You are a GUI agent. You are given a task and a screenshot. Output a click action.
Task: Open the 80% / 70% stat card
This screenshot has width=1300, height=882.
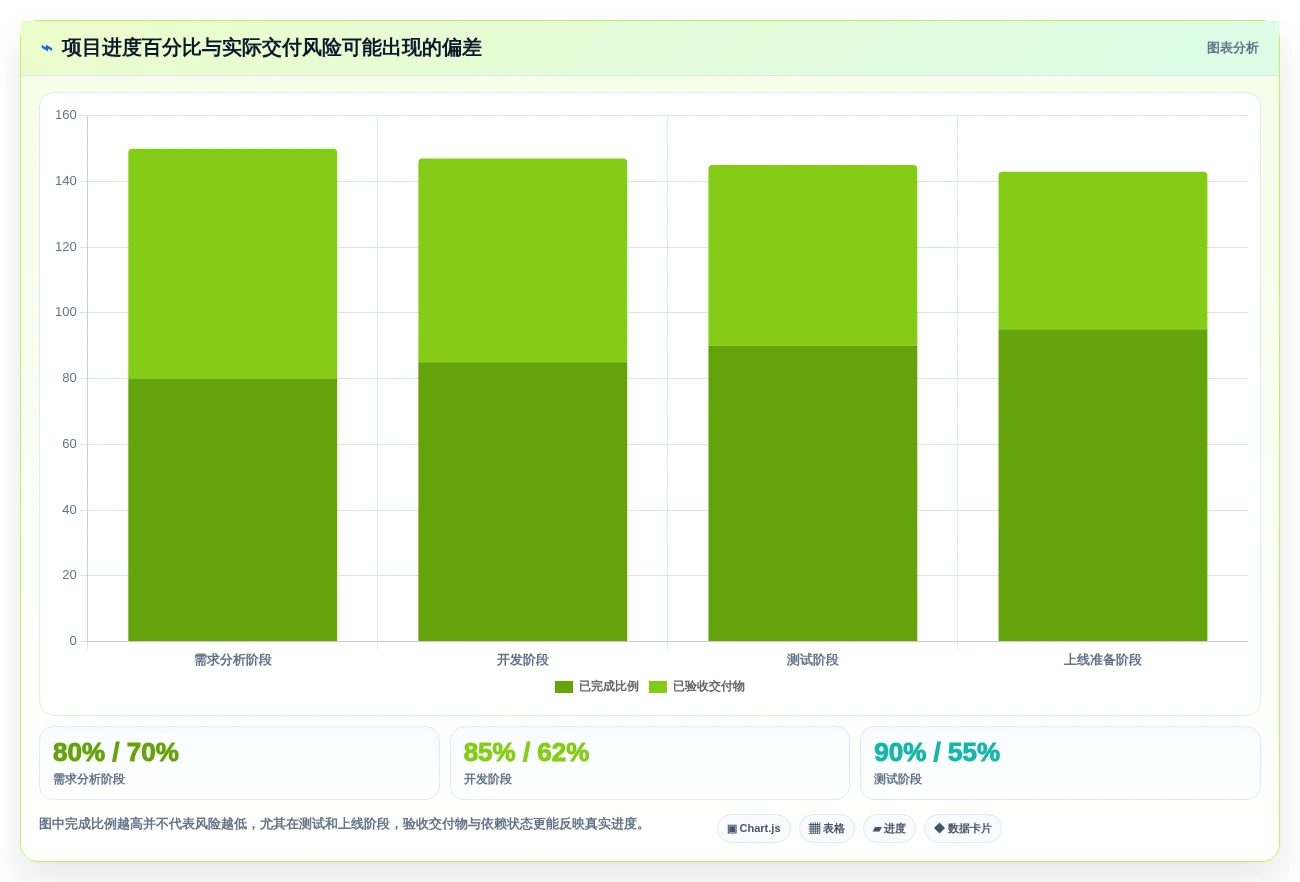(239, 763)
